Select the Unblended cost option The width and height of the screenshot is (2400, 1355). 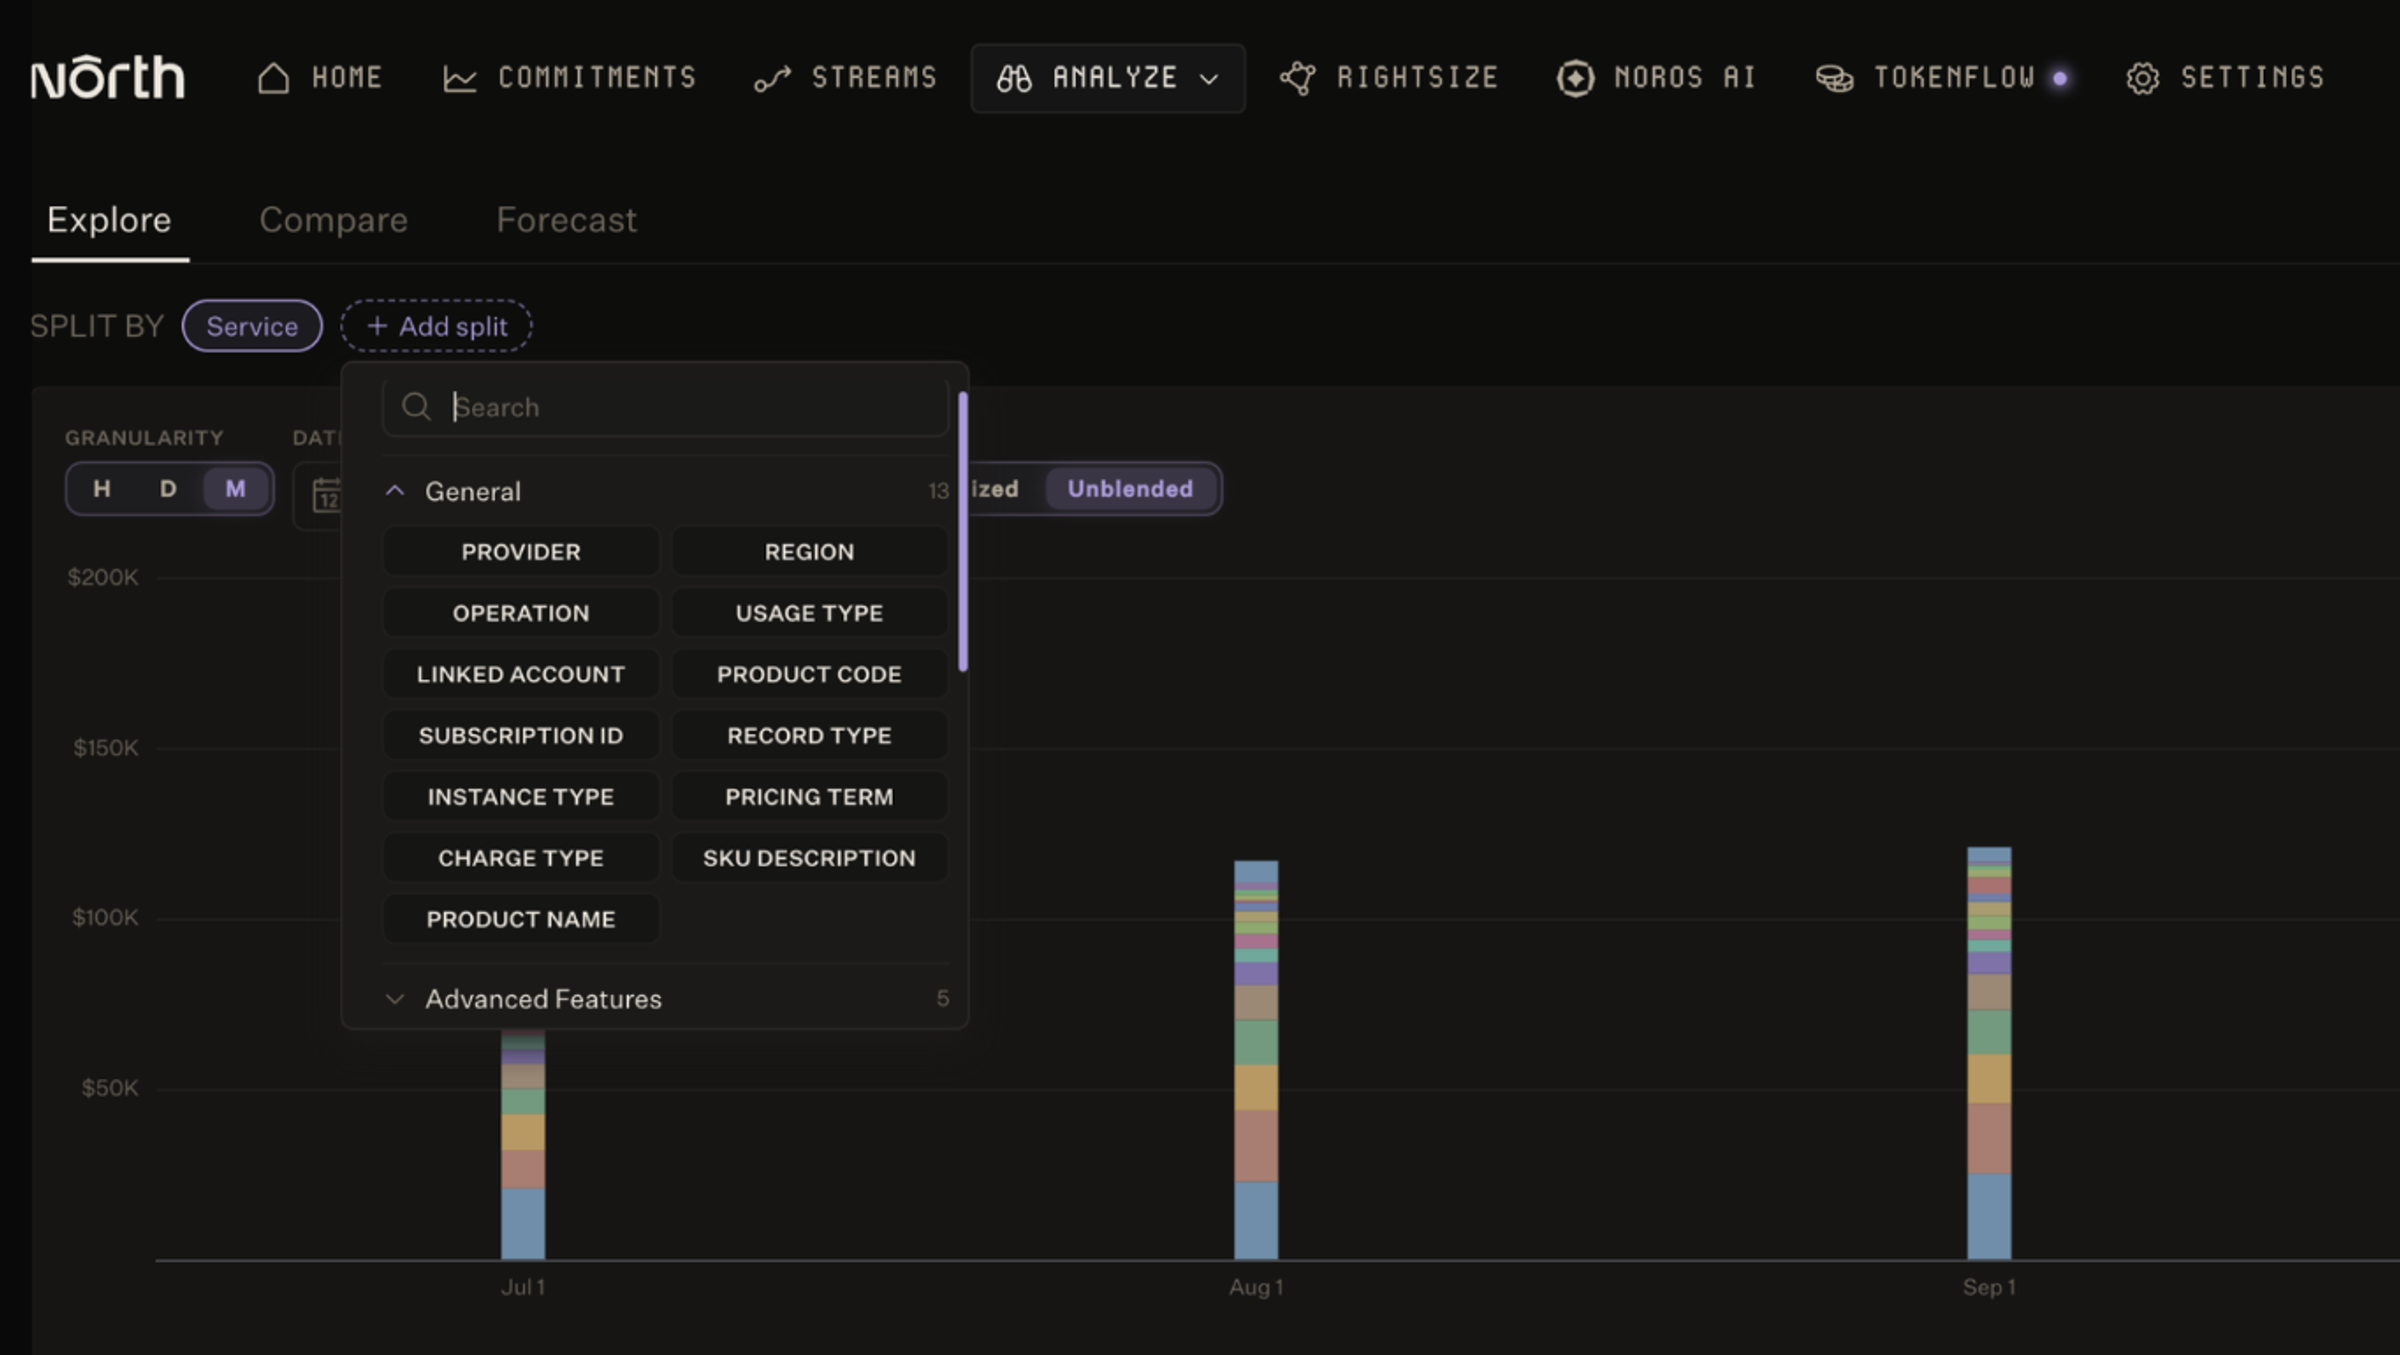click(1130, 489)
